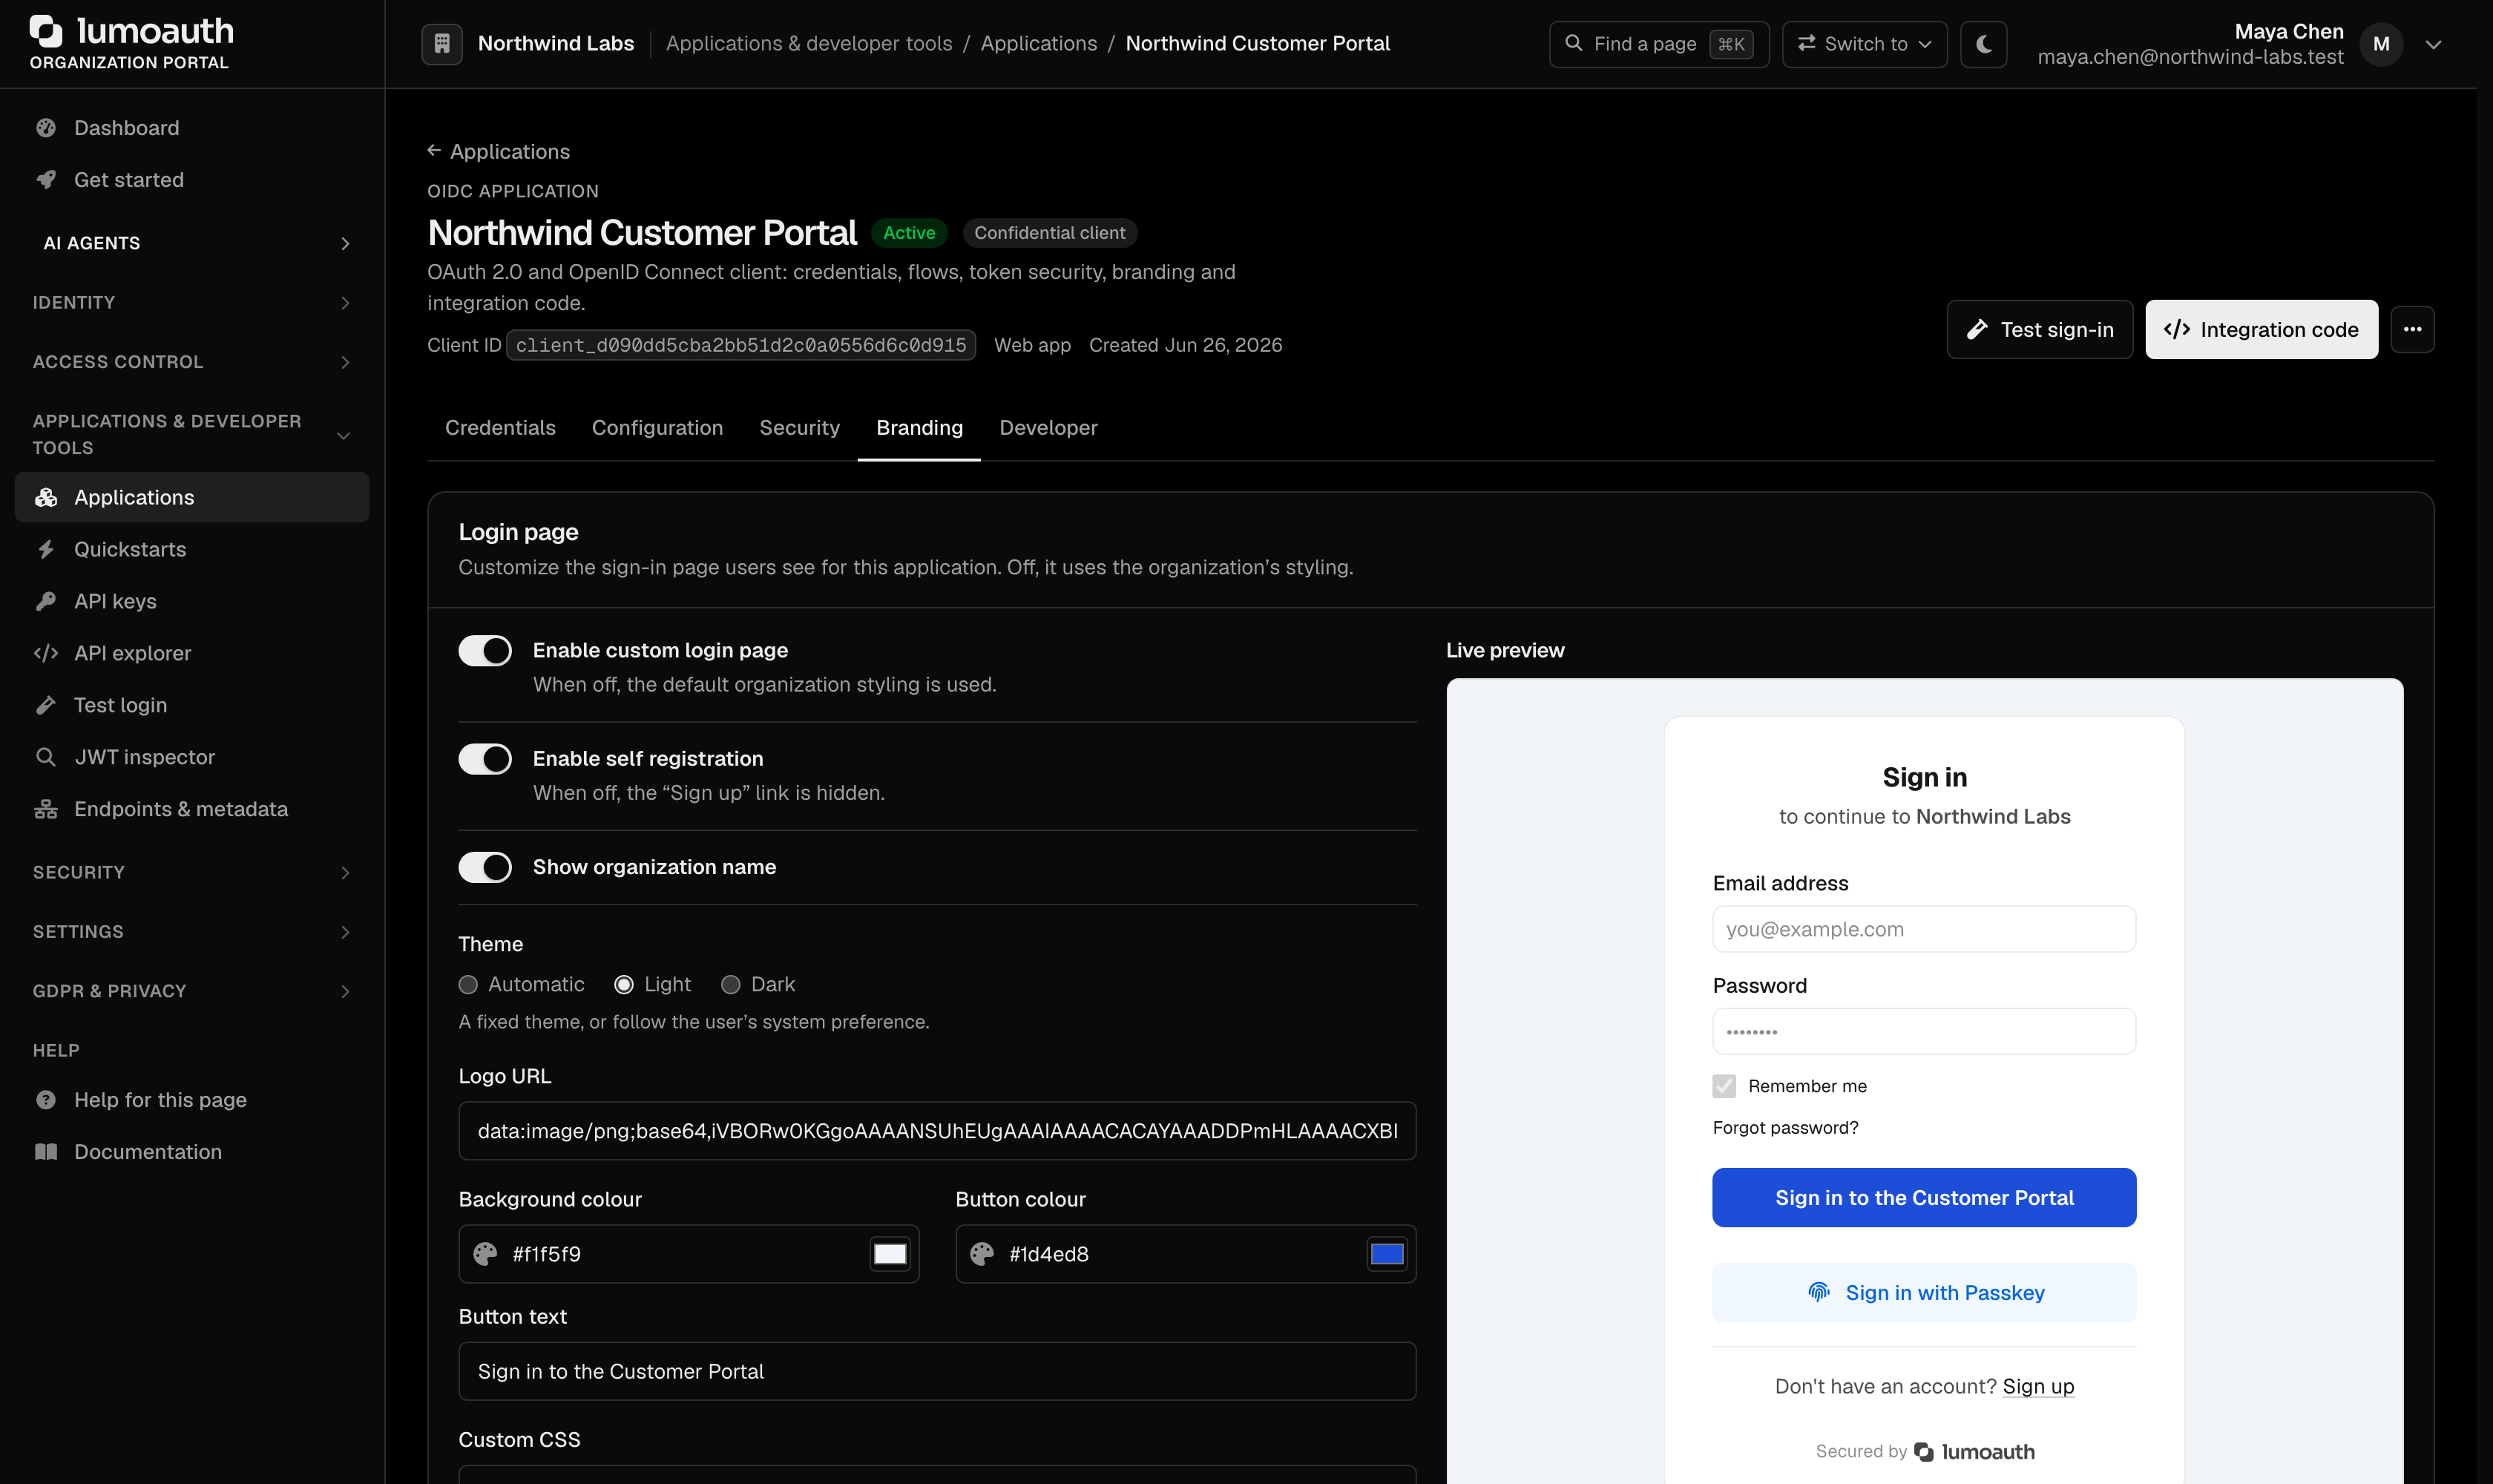Click the JWT inspector magnifier icon

(x=46, y=757)
